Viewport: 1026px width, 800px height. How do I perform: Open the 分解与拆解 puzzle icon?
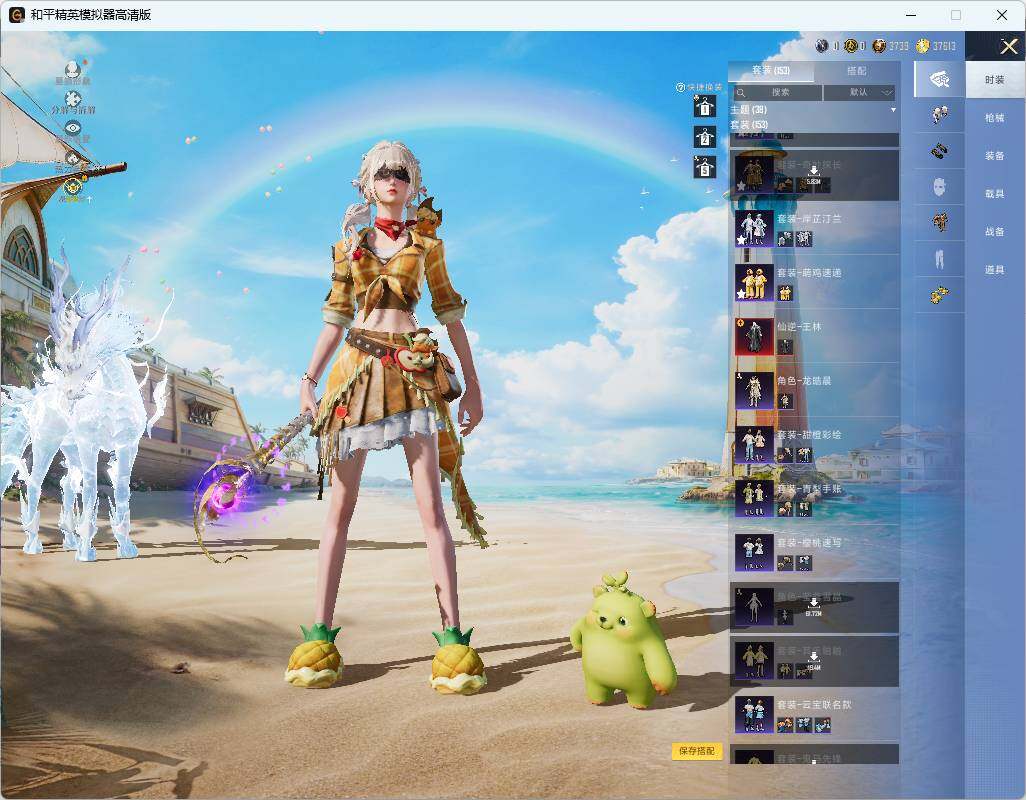(73, 99)
